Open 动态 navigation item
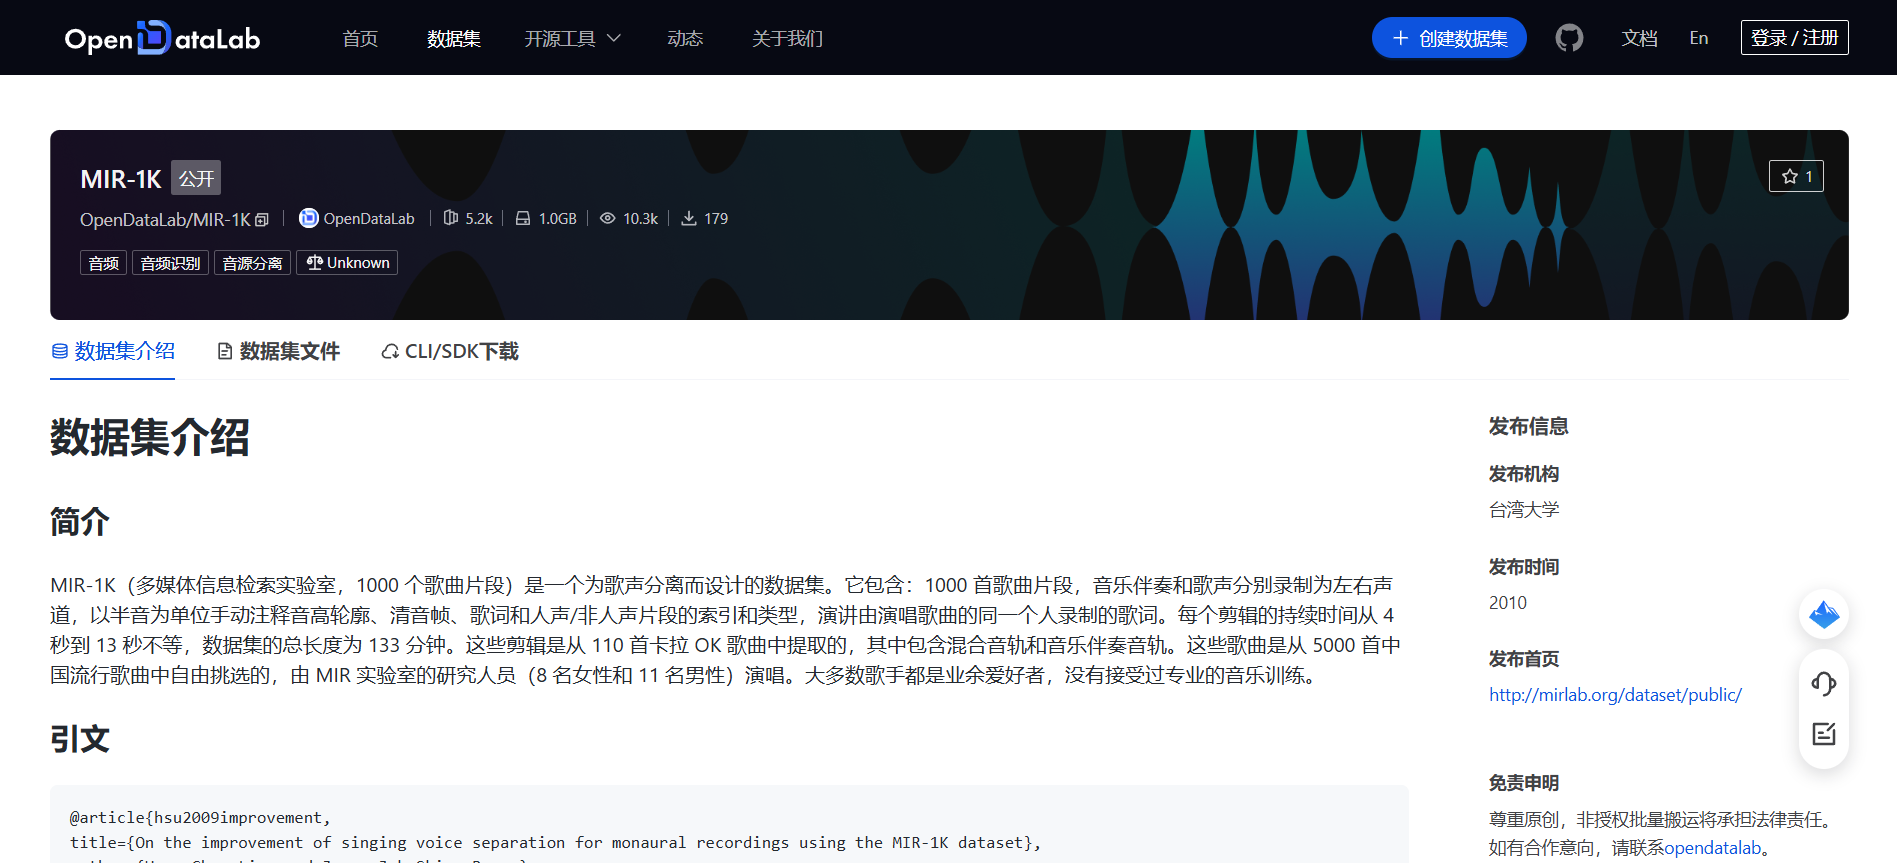Image resolution: width=1897 pixels, height=863 pixels. pos(685,38)
